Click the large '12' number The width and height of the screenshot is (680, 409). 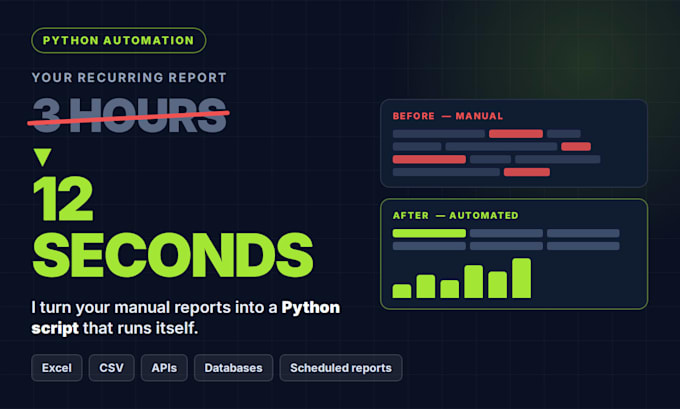(63, 199)
